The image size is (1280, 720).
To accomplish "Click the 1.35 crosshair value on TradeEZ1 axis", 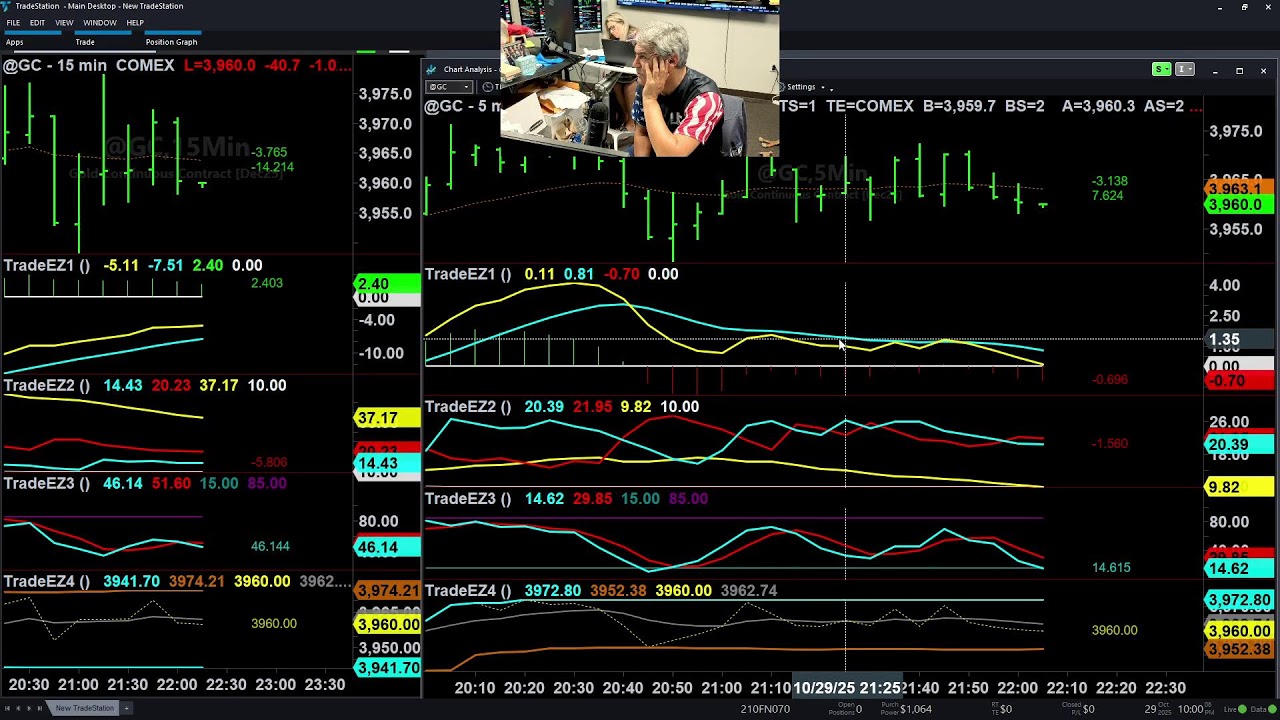I will (1239, 340).
